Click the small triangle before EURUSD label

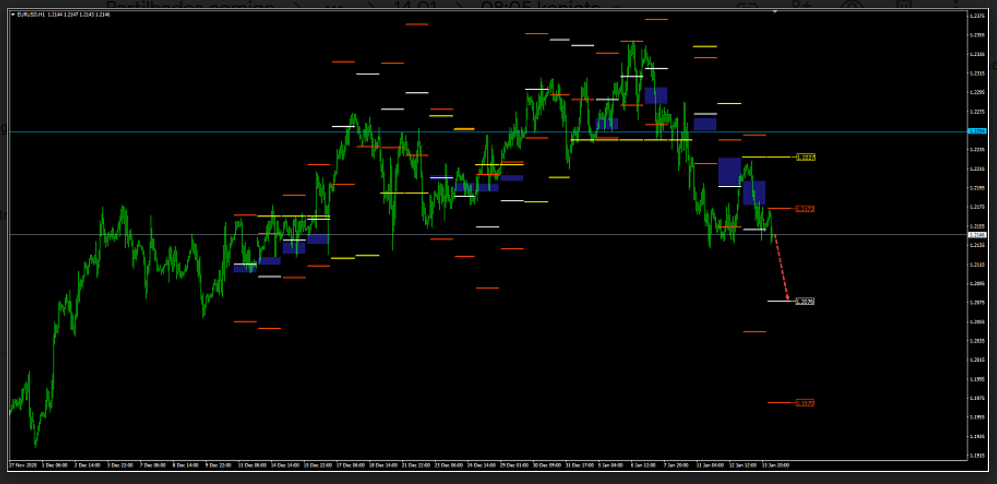(12, 15)
